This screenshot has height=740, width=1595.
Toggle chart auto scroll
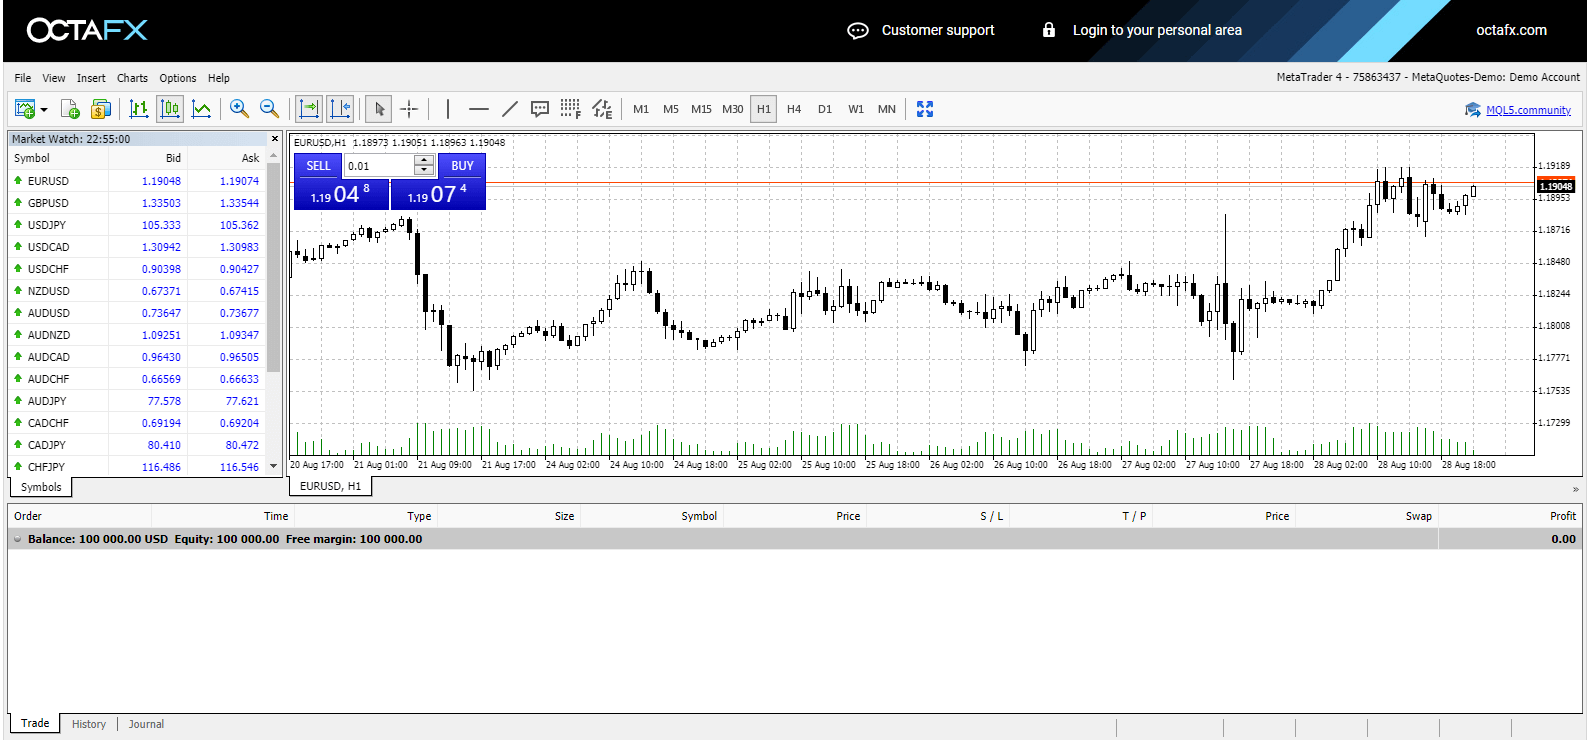pyautogui.click(x=309, y=109)
